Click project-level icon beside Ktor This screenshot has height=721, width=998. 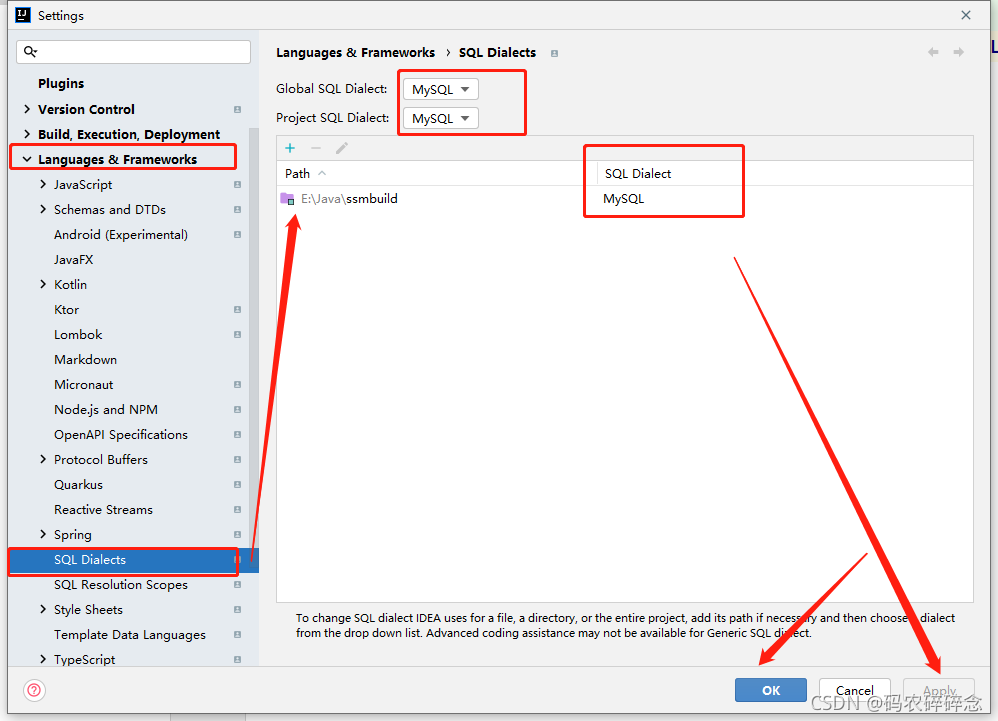[237, 309]
